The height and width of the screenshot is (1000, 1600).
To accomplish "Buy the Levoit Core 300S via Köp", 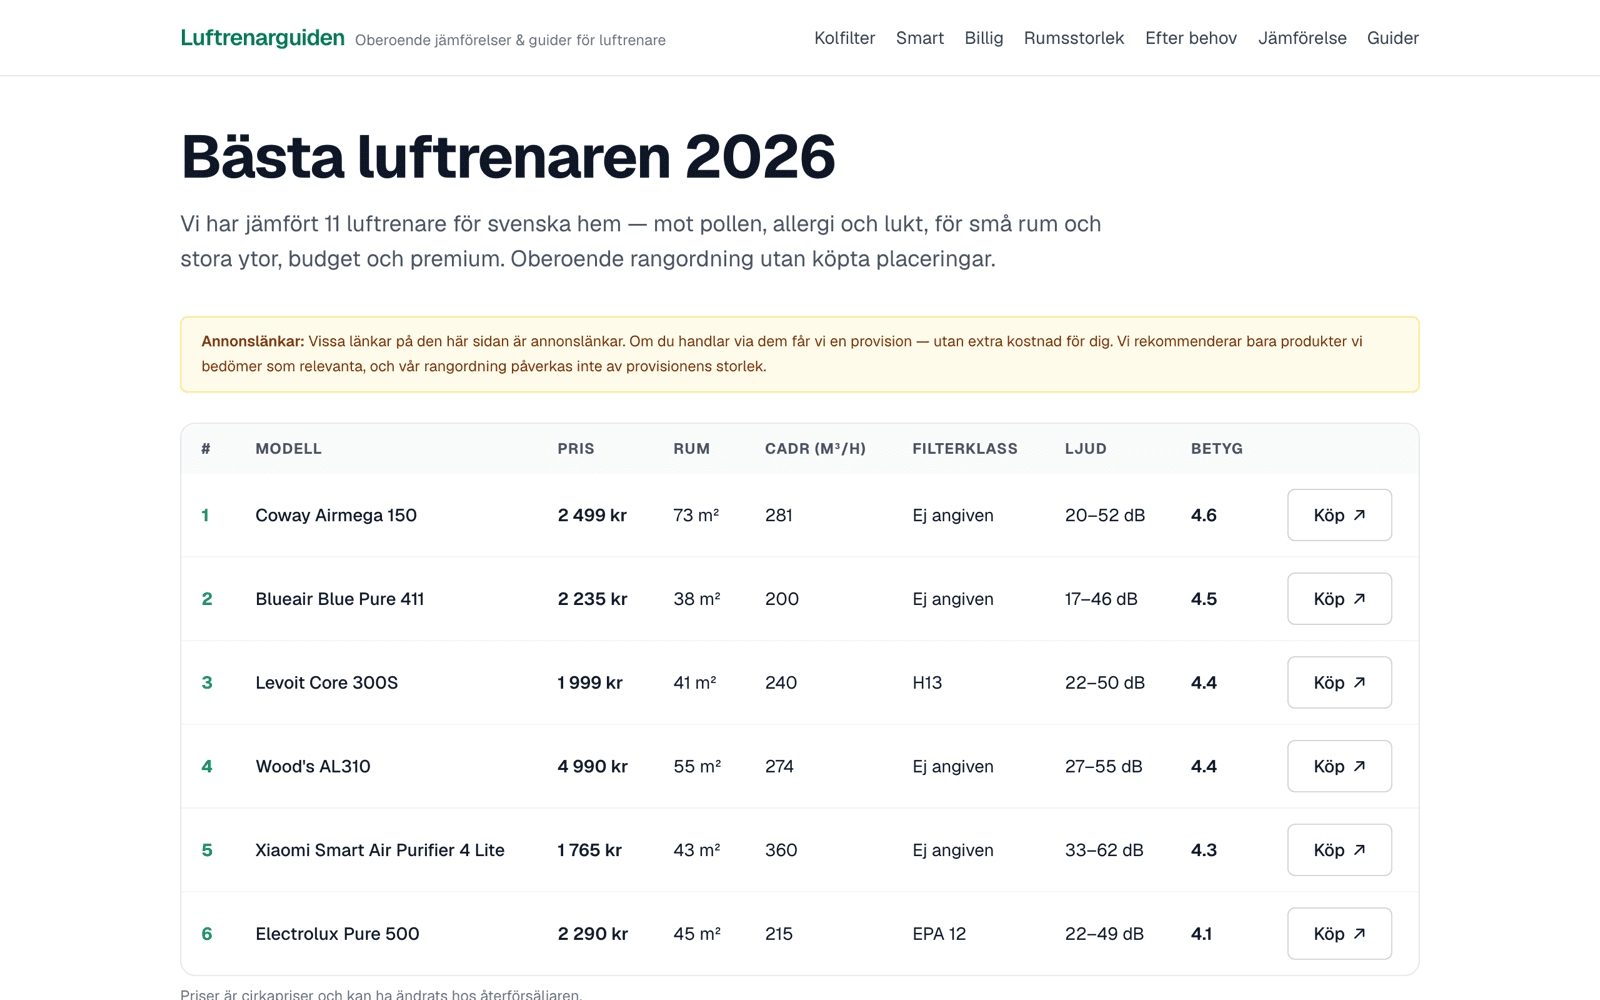I will click(1339, 683).
